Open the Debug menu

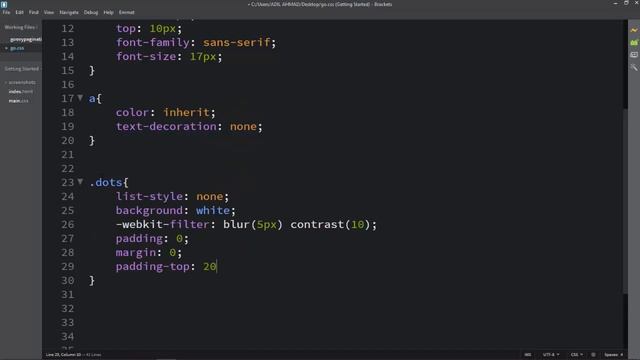tap(91, 12)
